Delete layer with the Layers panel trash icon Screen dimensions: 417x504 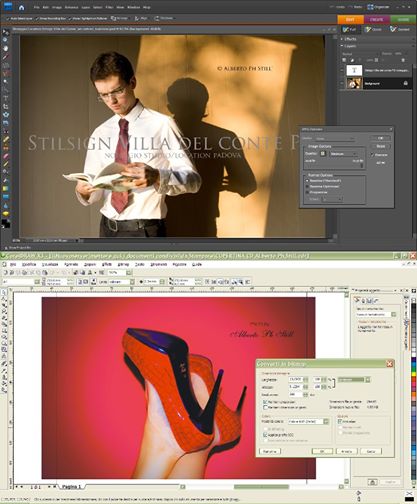pos(403,60)
